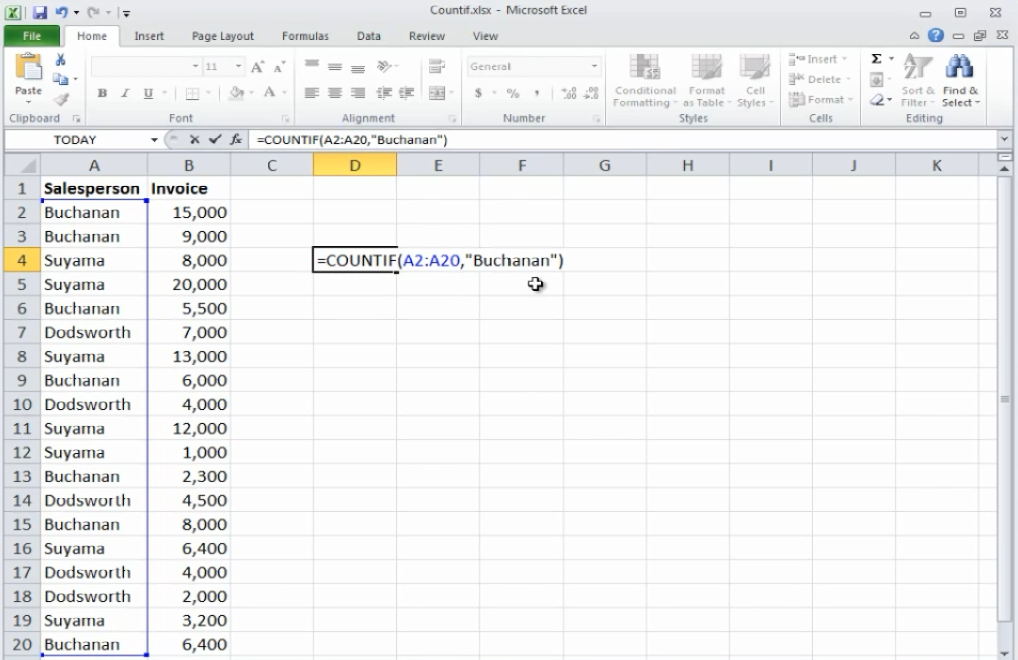The width and height of the screenshot is (1018, 660).
Task: Cancel the formula entry with the X
Action: 196,140
